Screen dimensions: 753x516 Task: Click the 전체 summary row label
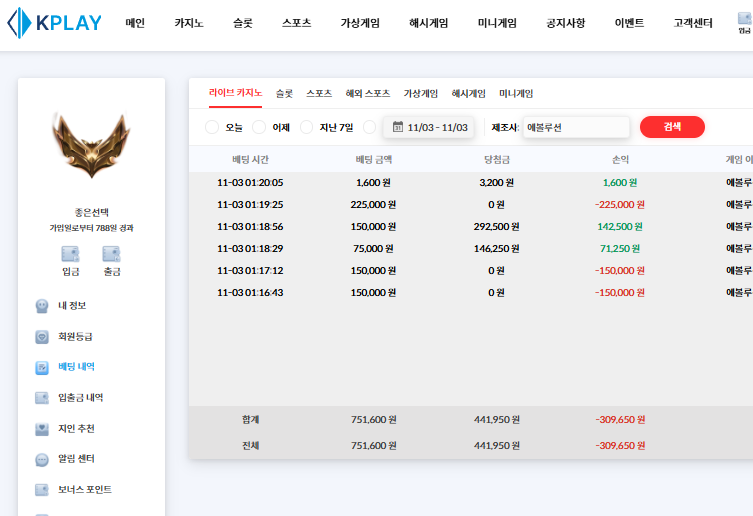click(251, 445)
